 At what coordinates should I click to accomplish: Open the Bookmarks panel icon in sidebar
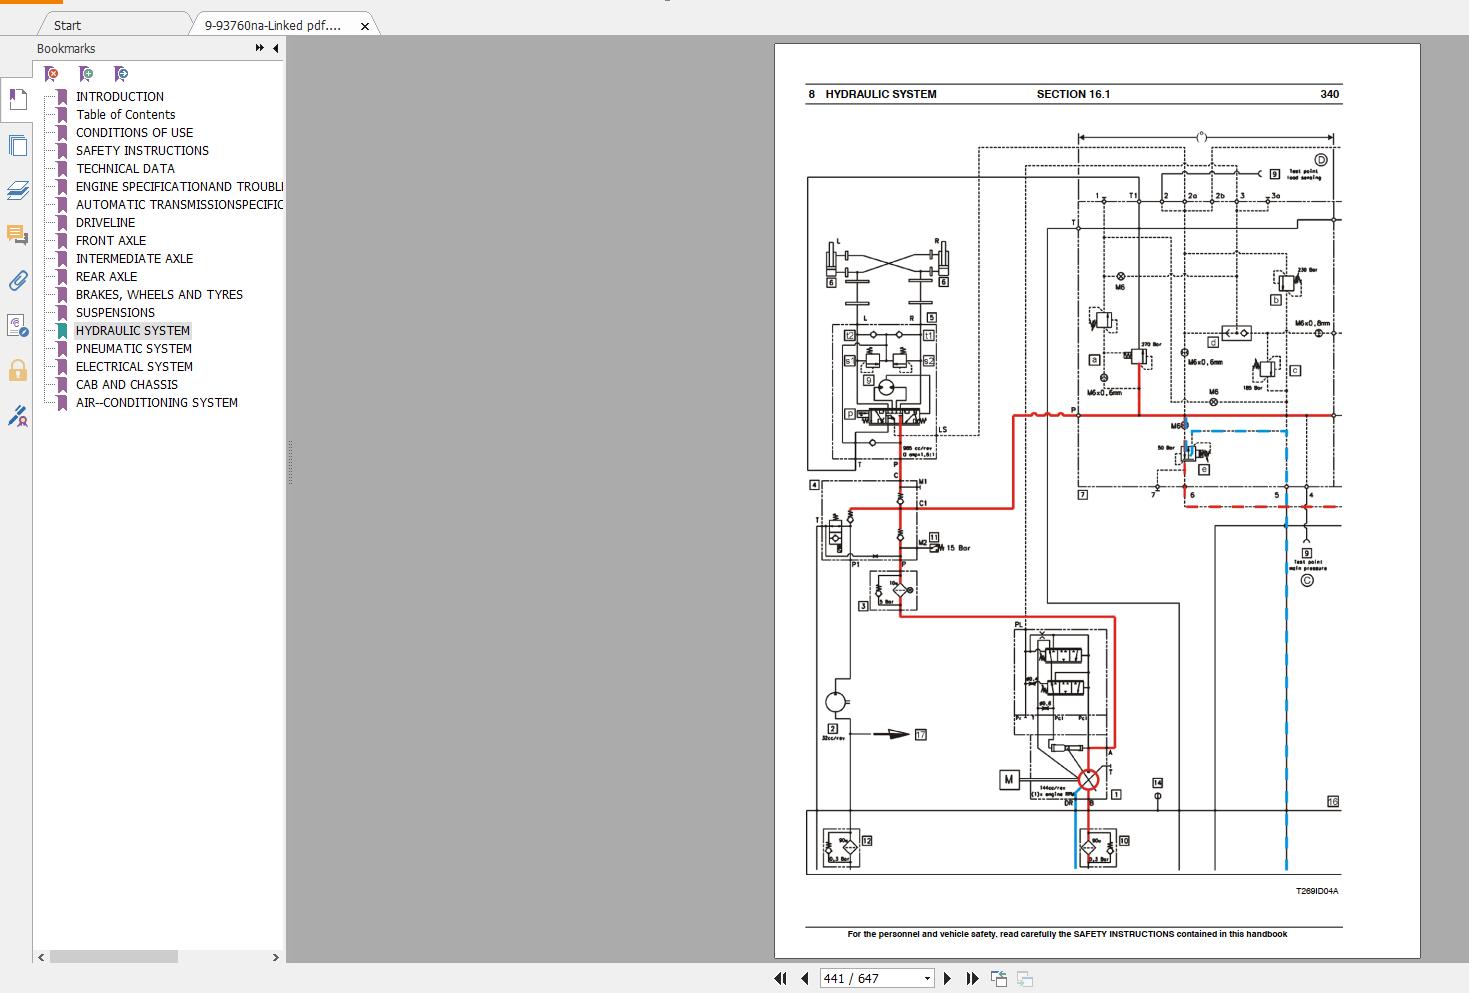tap(17, 100)
